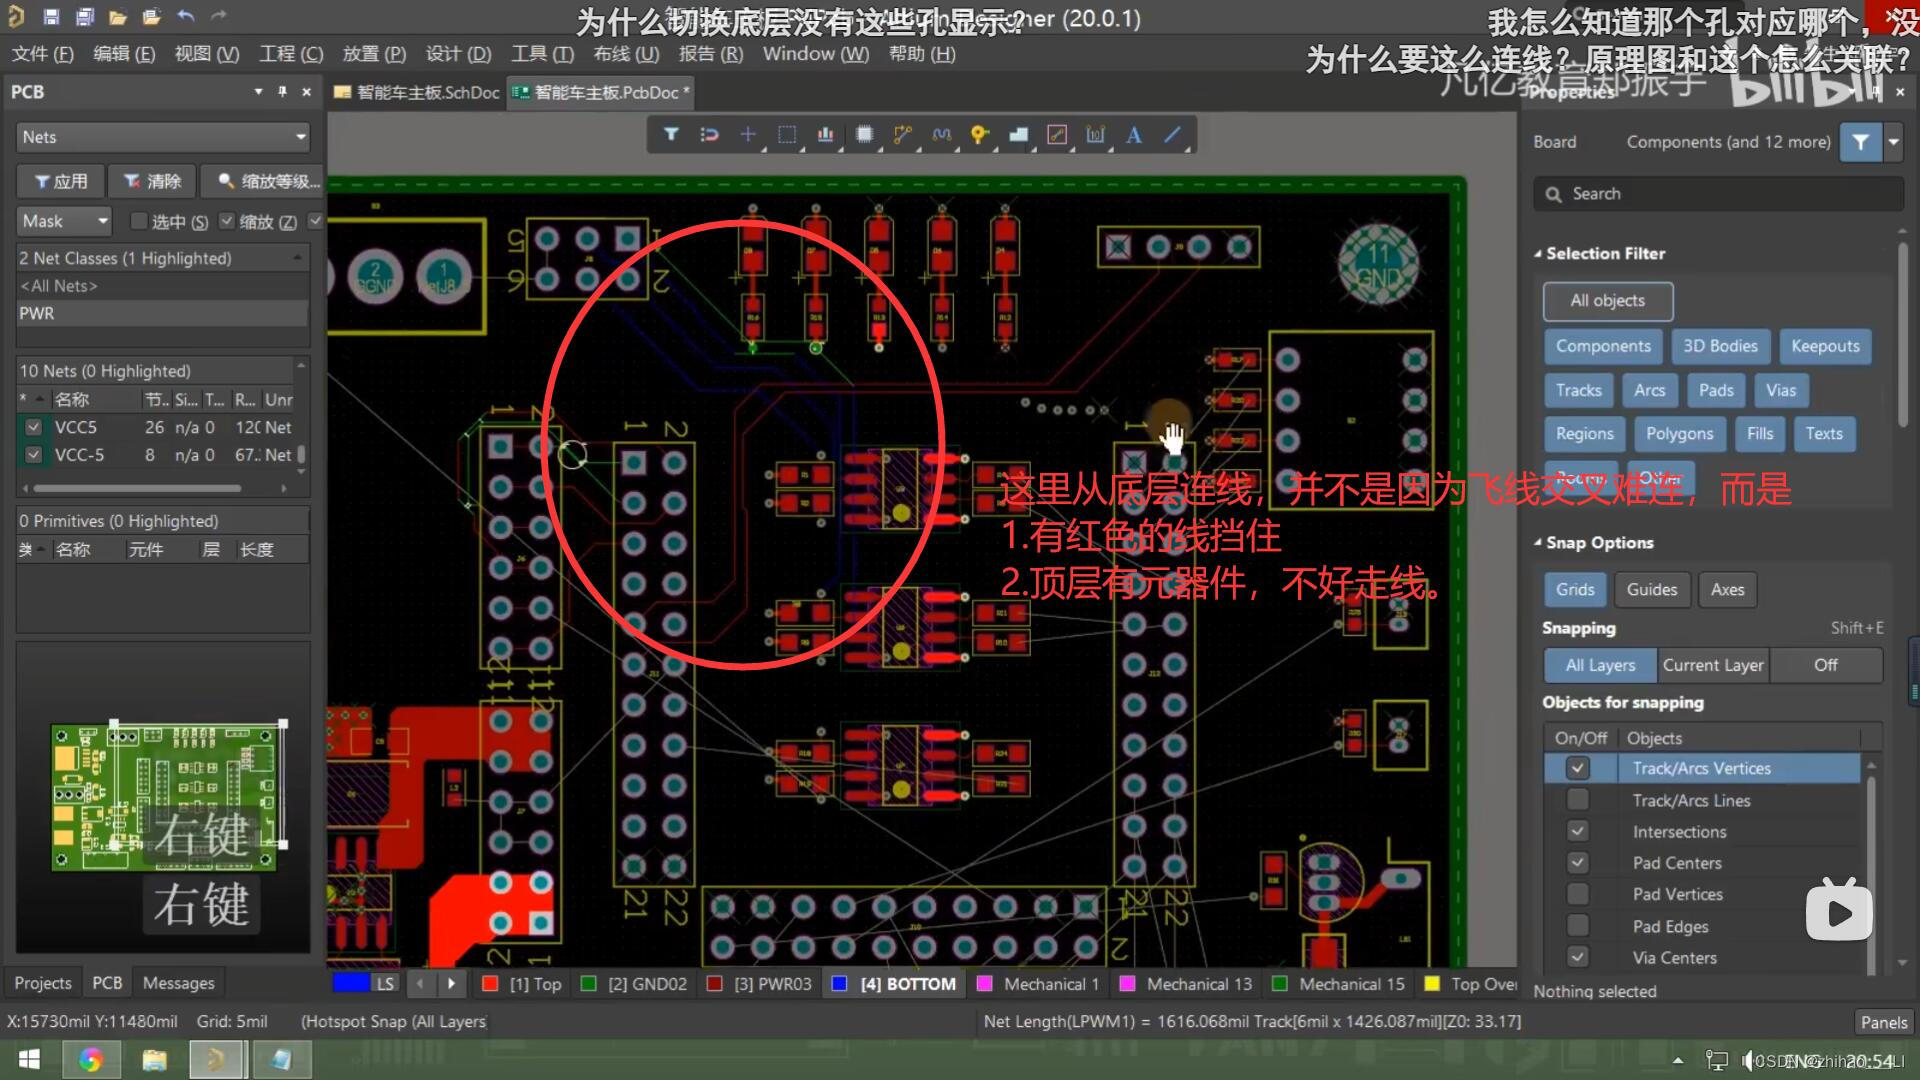Click the All objects selection filter button

click(x=1607, y=300)
